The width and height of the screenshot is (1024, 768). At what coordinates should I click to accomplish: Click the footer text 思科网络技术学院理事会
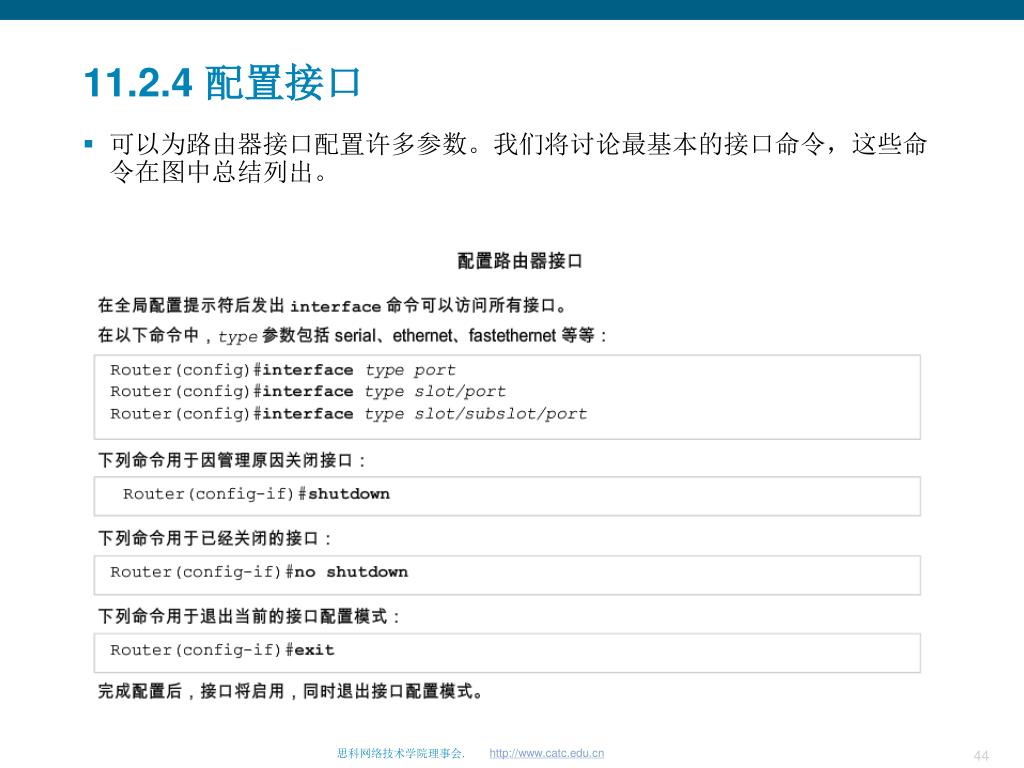(401, 753)
